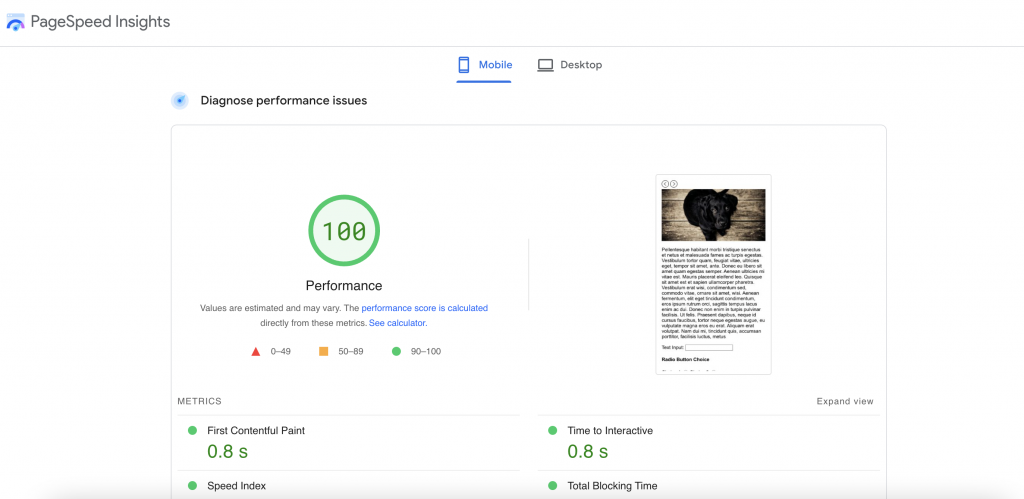This screenshot has width=1024, height=499.
Task: Switch to the Mobile tab
Action: coord(485,65)
